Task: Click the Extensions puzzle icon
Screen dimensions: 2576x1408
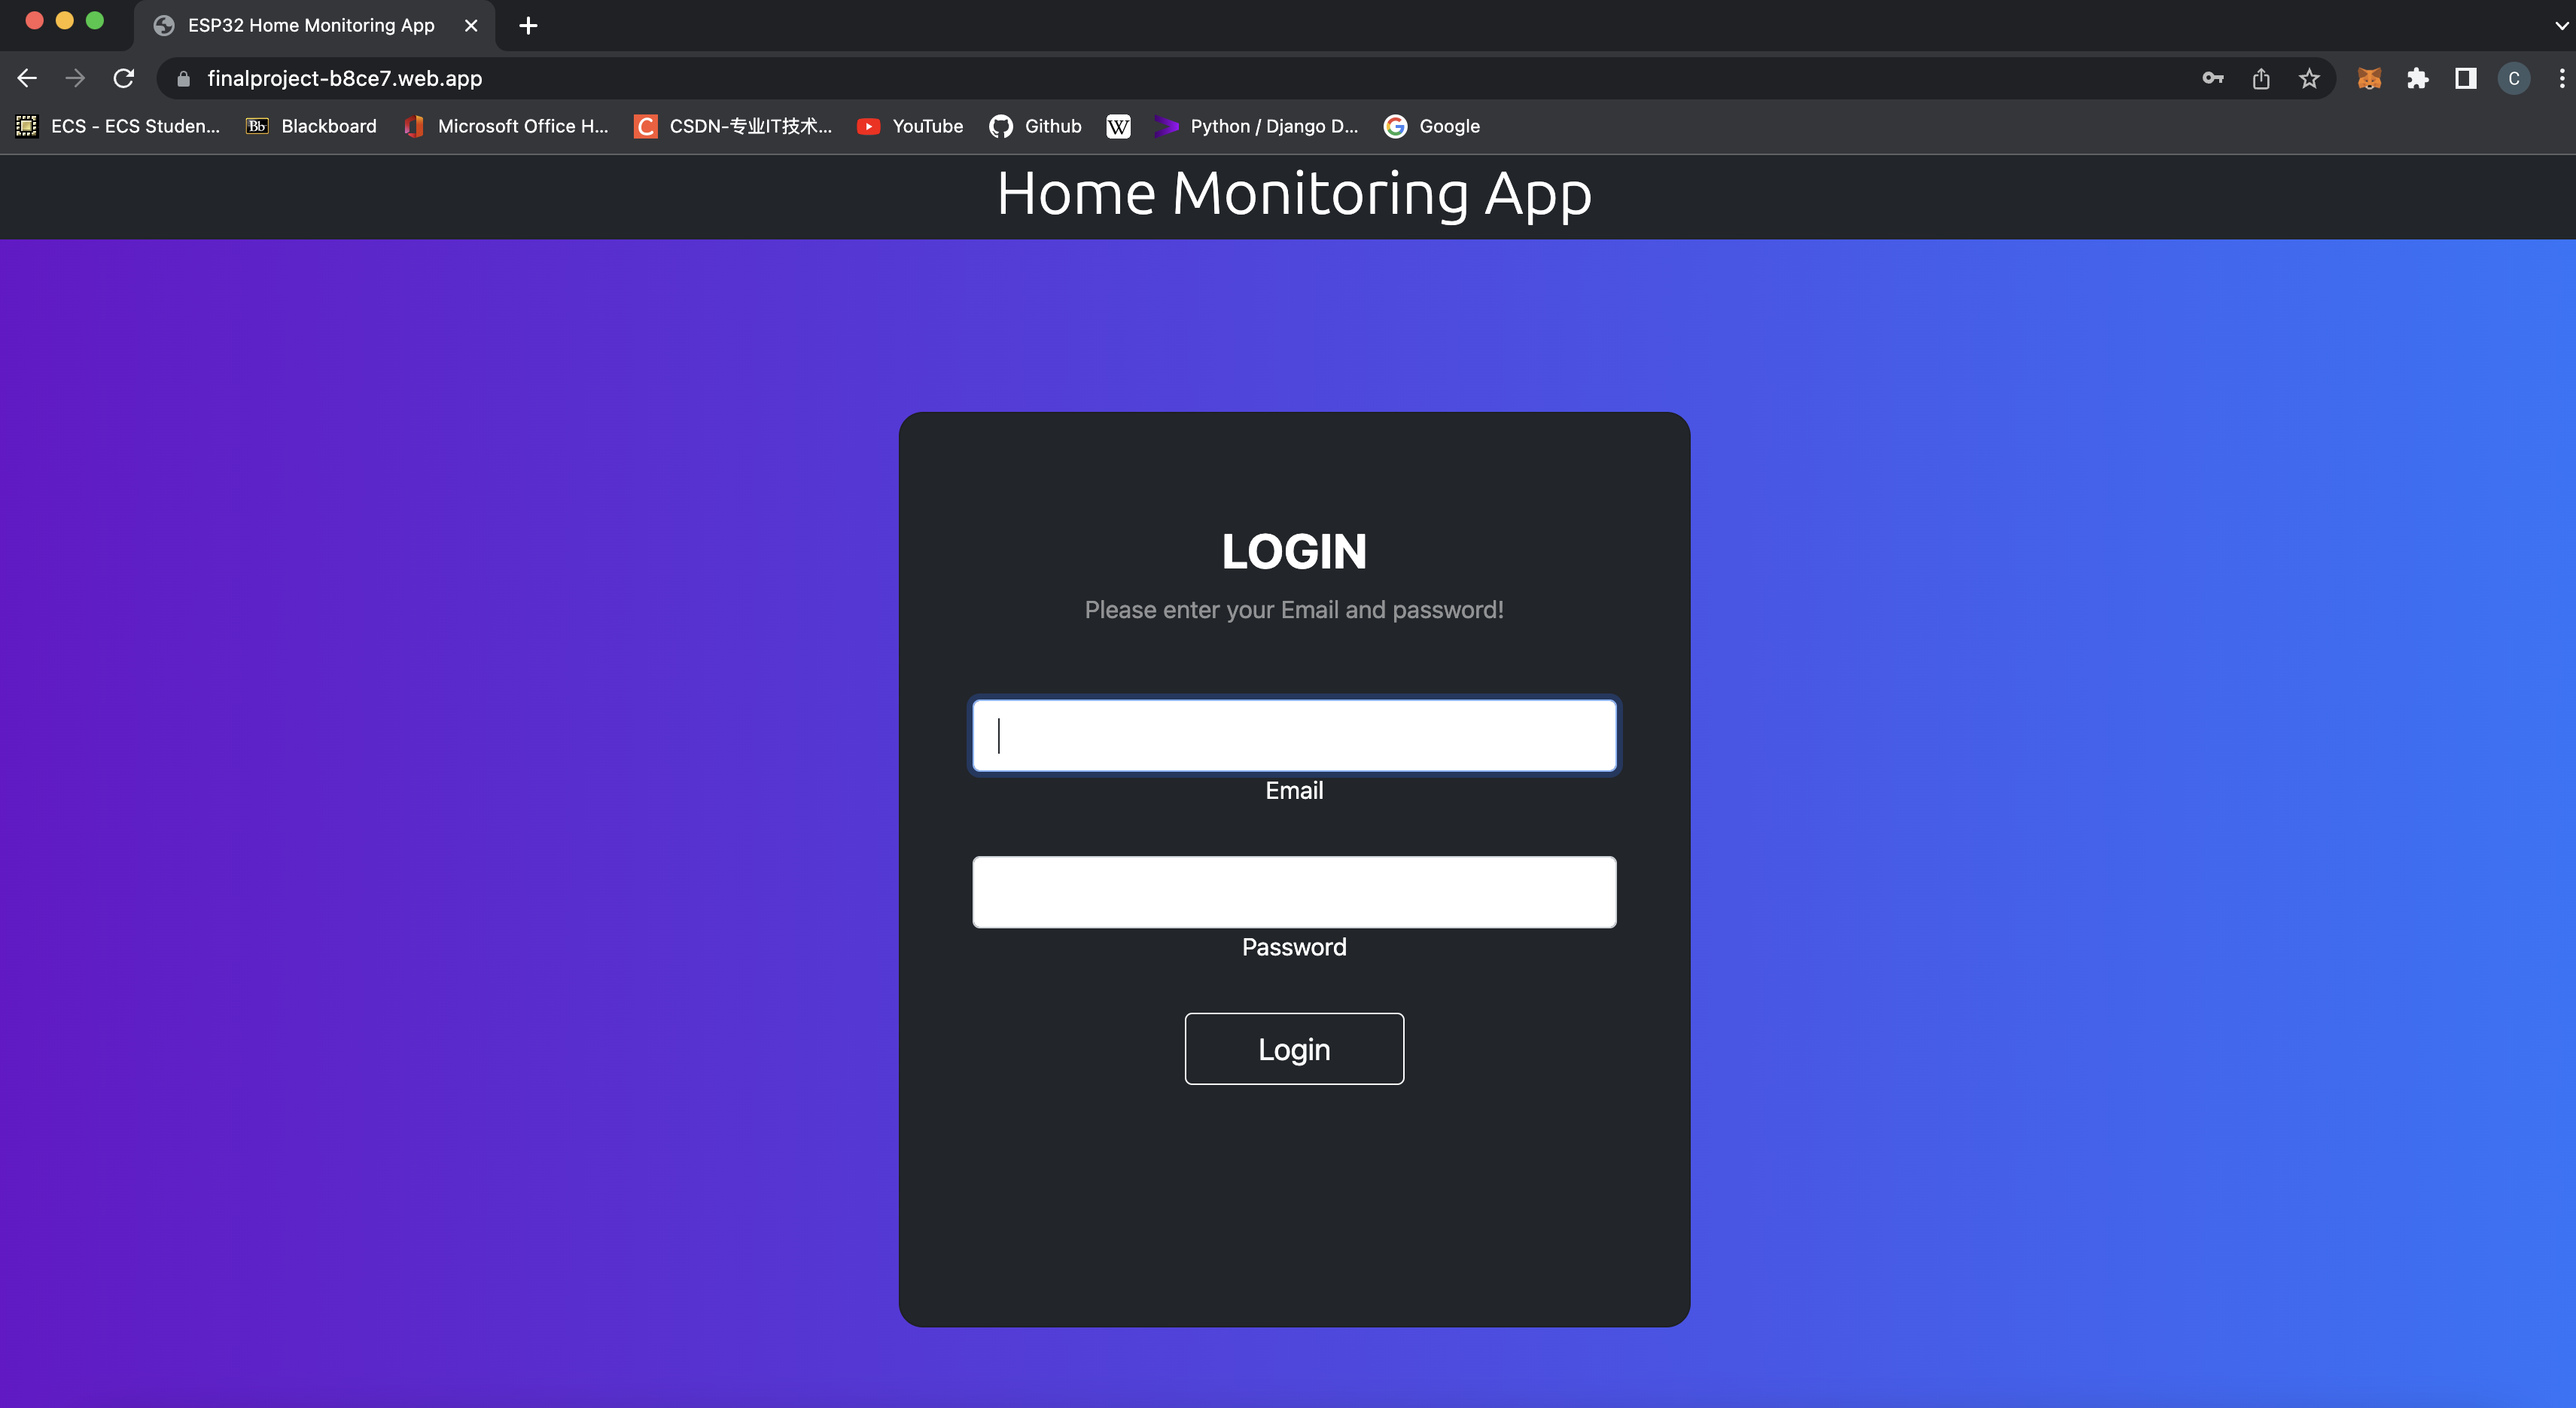Action: (2418, 78)
